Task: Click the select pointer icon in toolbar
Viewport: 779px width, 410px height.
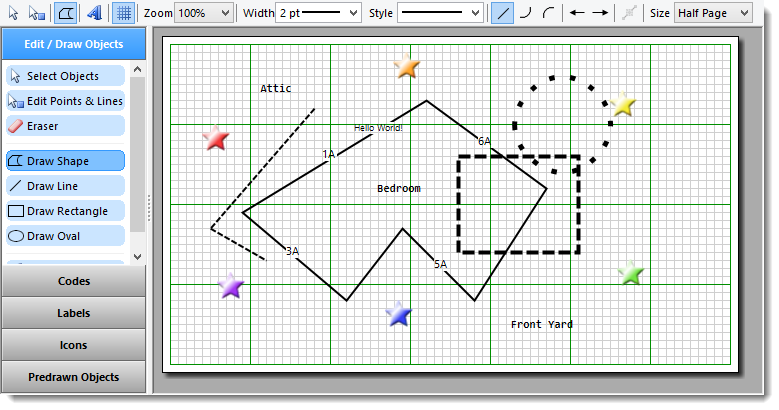Action: 13,13
